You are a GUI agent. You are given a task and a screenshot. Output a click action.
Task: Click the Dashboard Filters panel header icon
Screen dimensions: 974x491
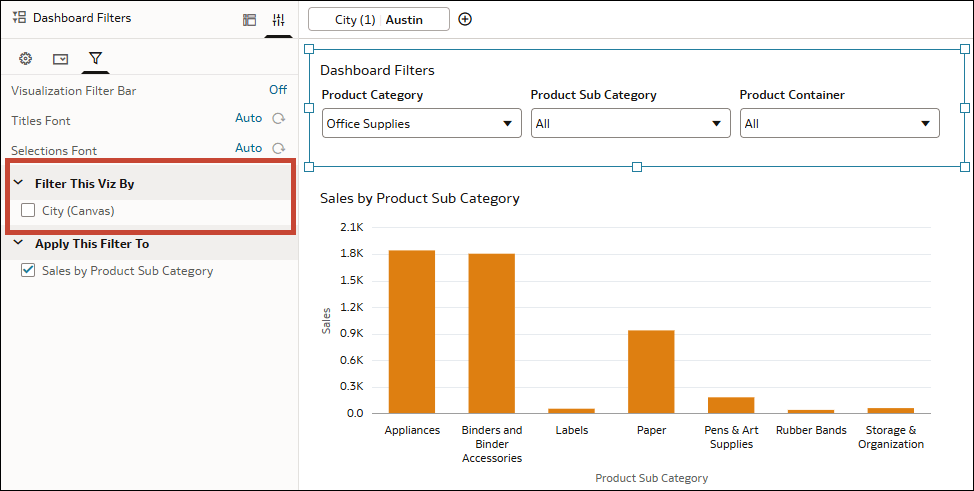[19, 18]
